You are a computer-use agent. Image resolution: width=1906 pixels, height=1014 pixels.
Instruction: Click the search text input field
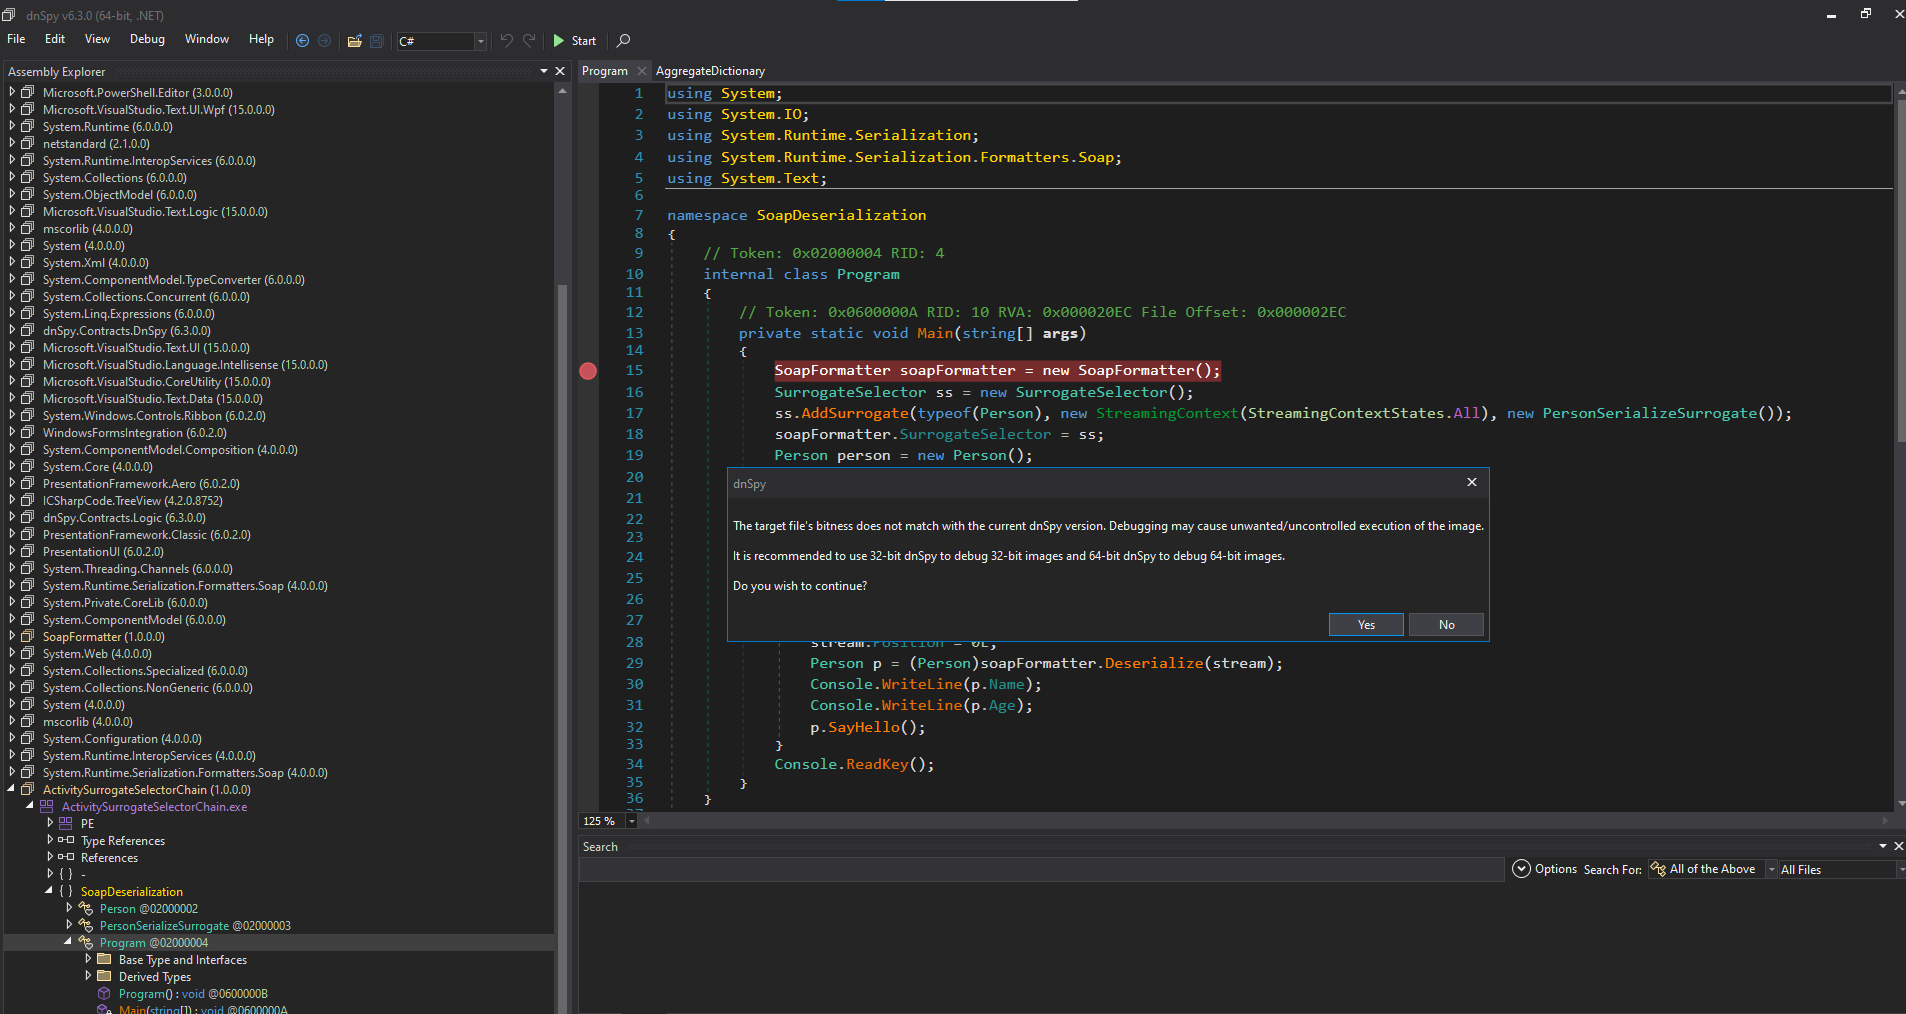pyautogui.click(x=1041, y=870)
